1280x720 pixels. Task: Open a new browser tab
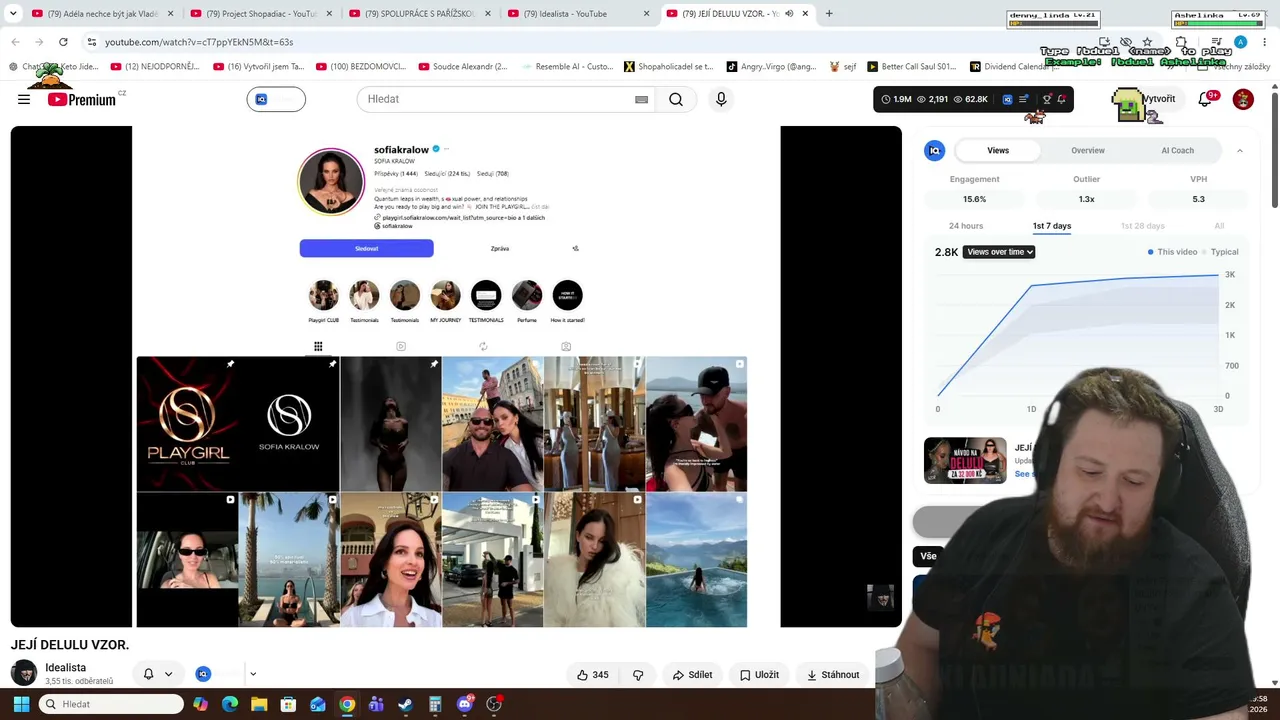829,14
